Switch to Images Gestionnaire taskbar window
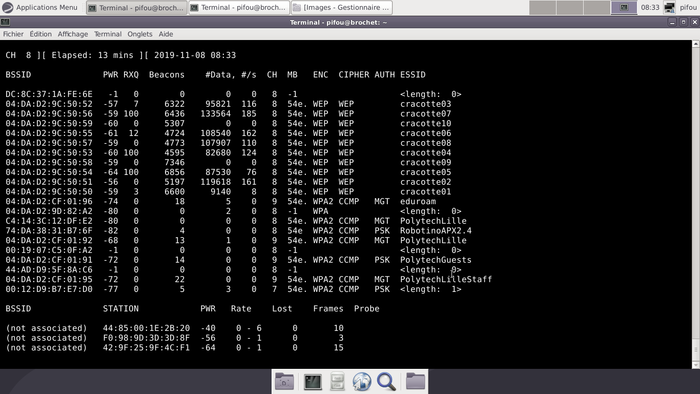The width and height of the screenshot is (700, 394). [342, 8]
